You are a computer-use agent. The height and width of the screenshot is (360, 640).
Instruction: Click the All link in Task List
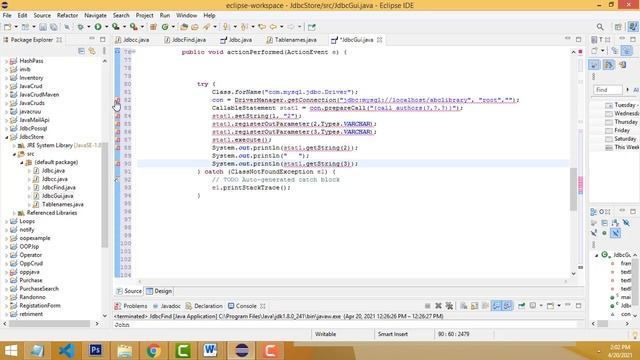tap(636, 90)
